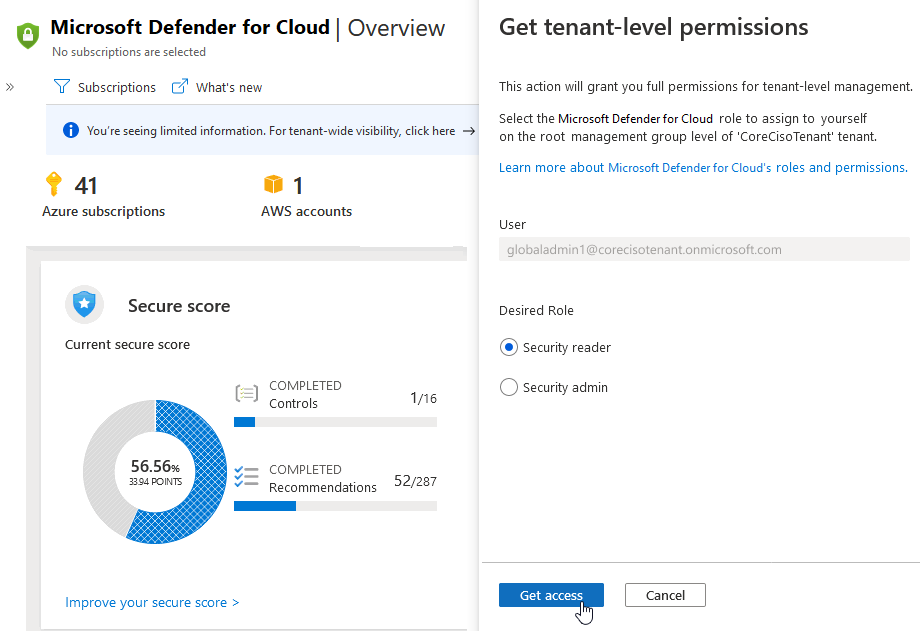Click the User email input field
Image resolution: width=920 pixels, height=631 pixels.
click(x=704, y=249)
